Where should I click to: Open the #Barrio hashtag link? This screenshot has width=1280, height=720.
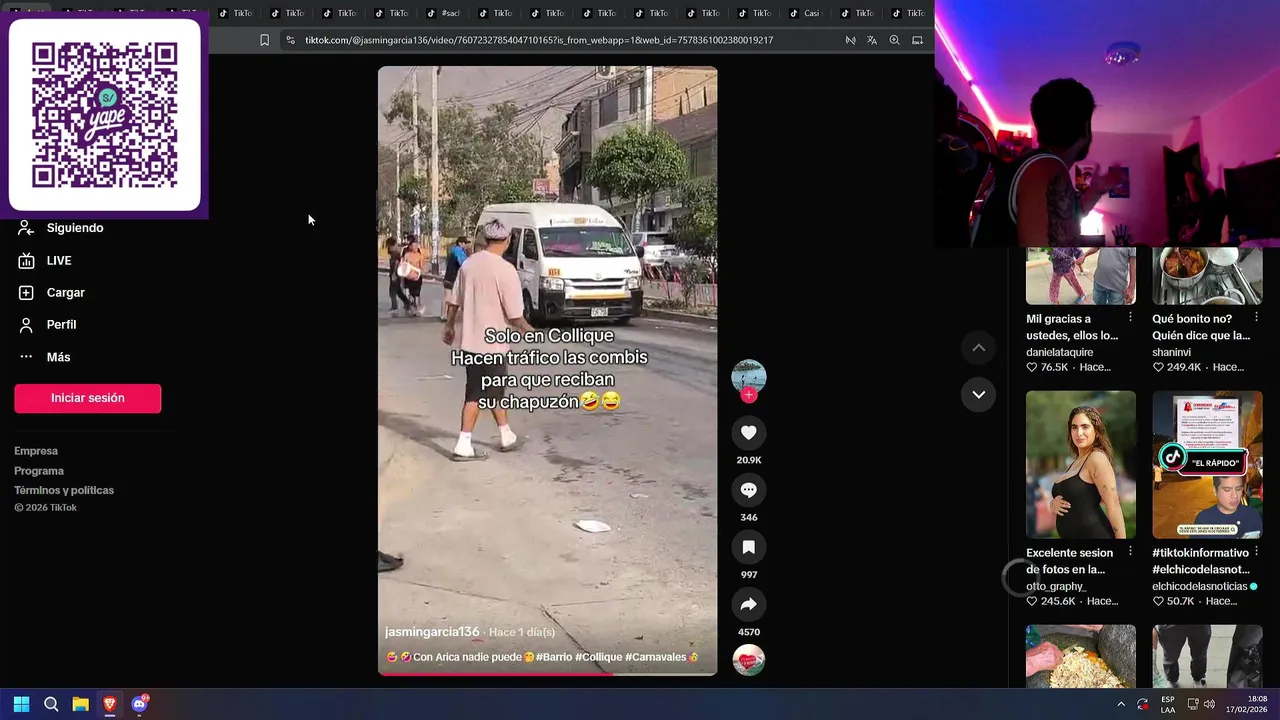pyautogui.click(x=553, y=657)
